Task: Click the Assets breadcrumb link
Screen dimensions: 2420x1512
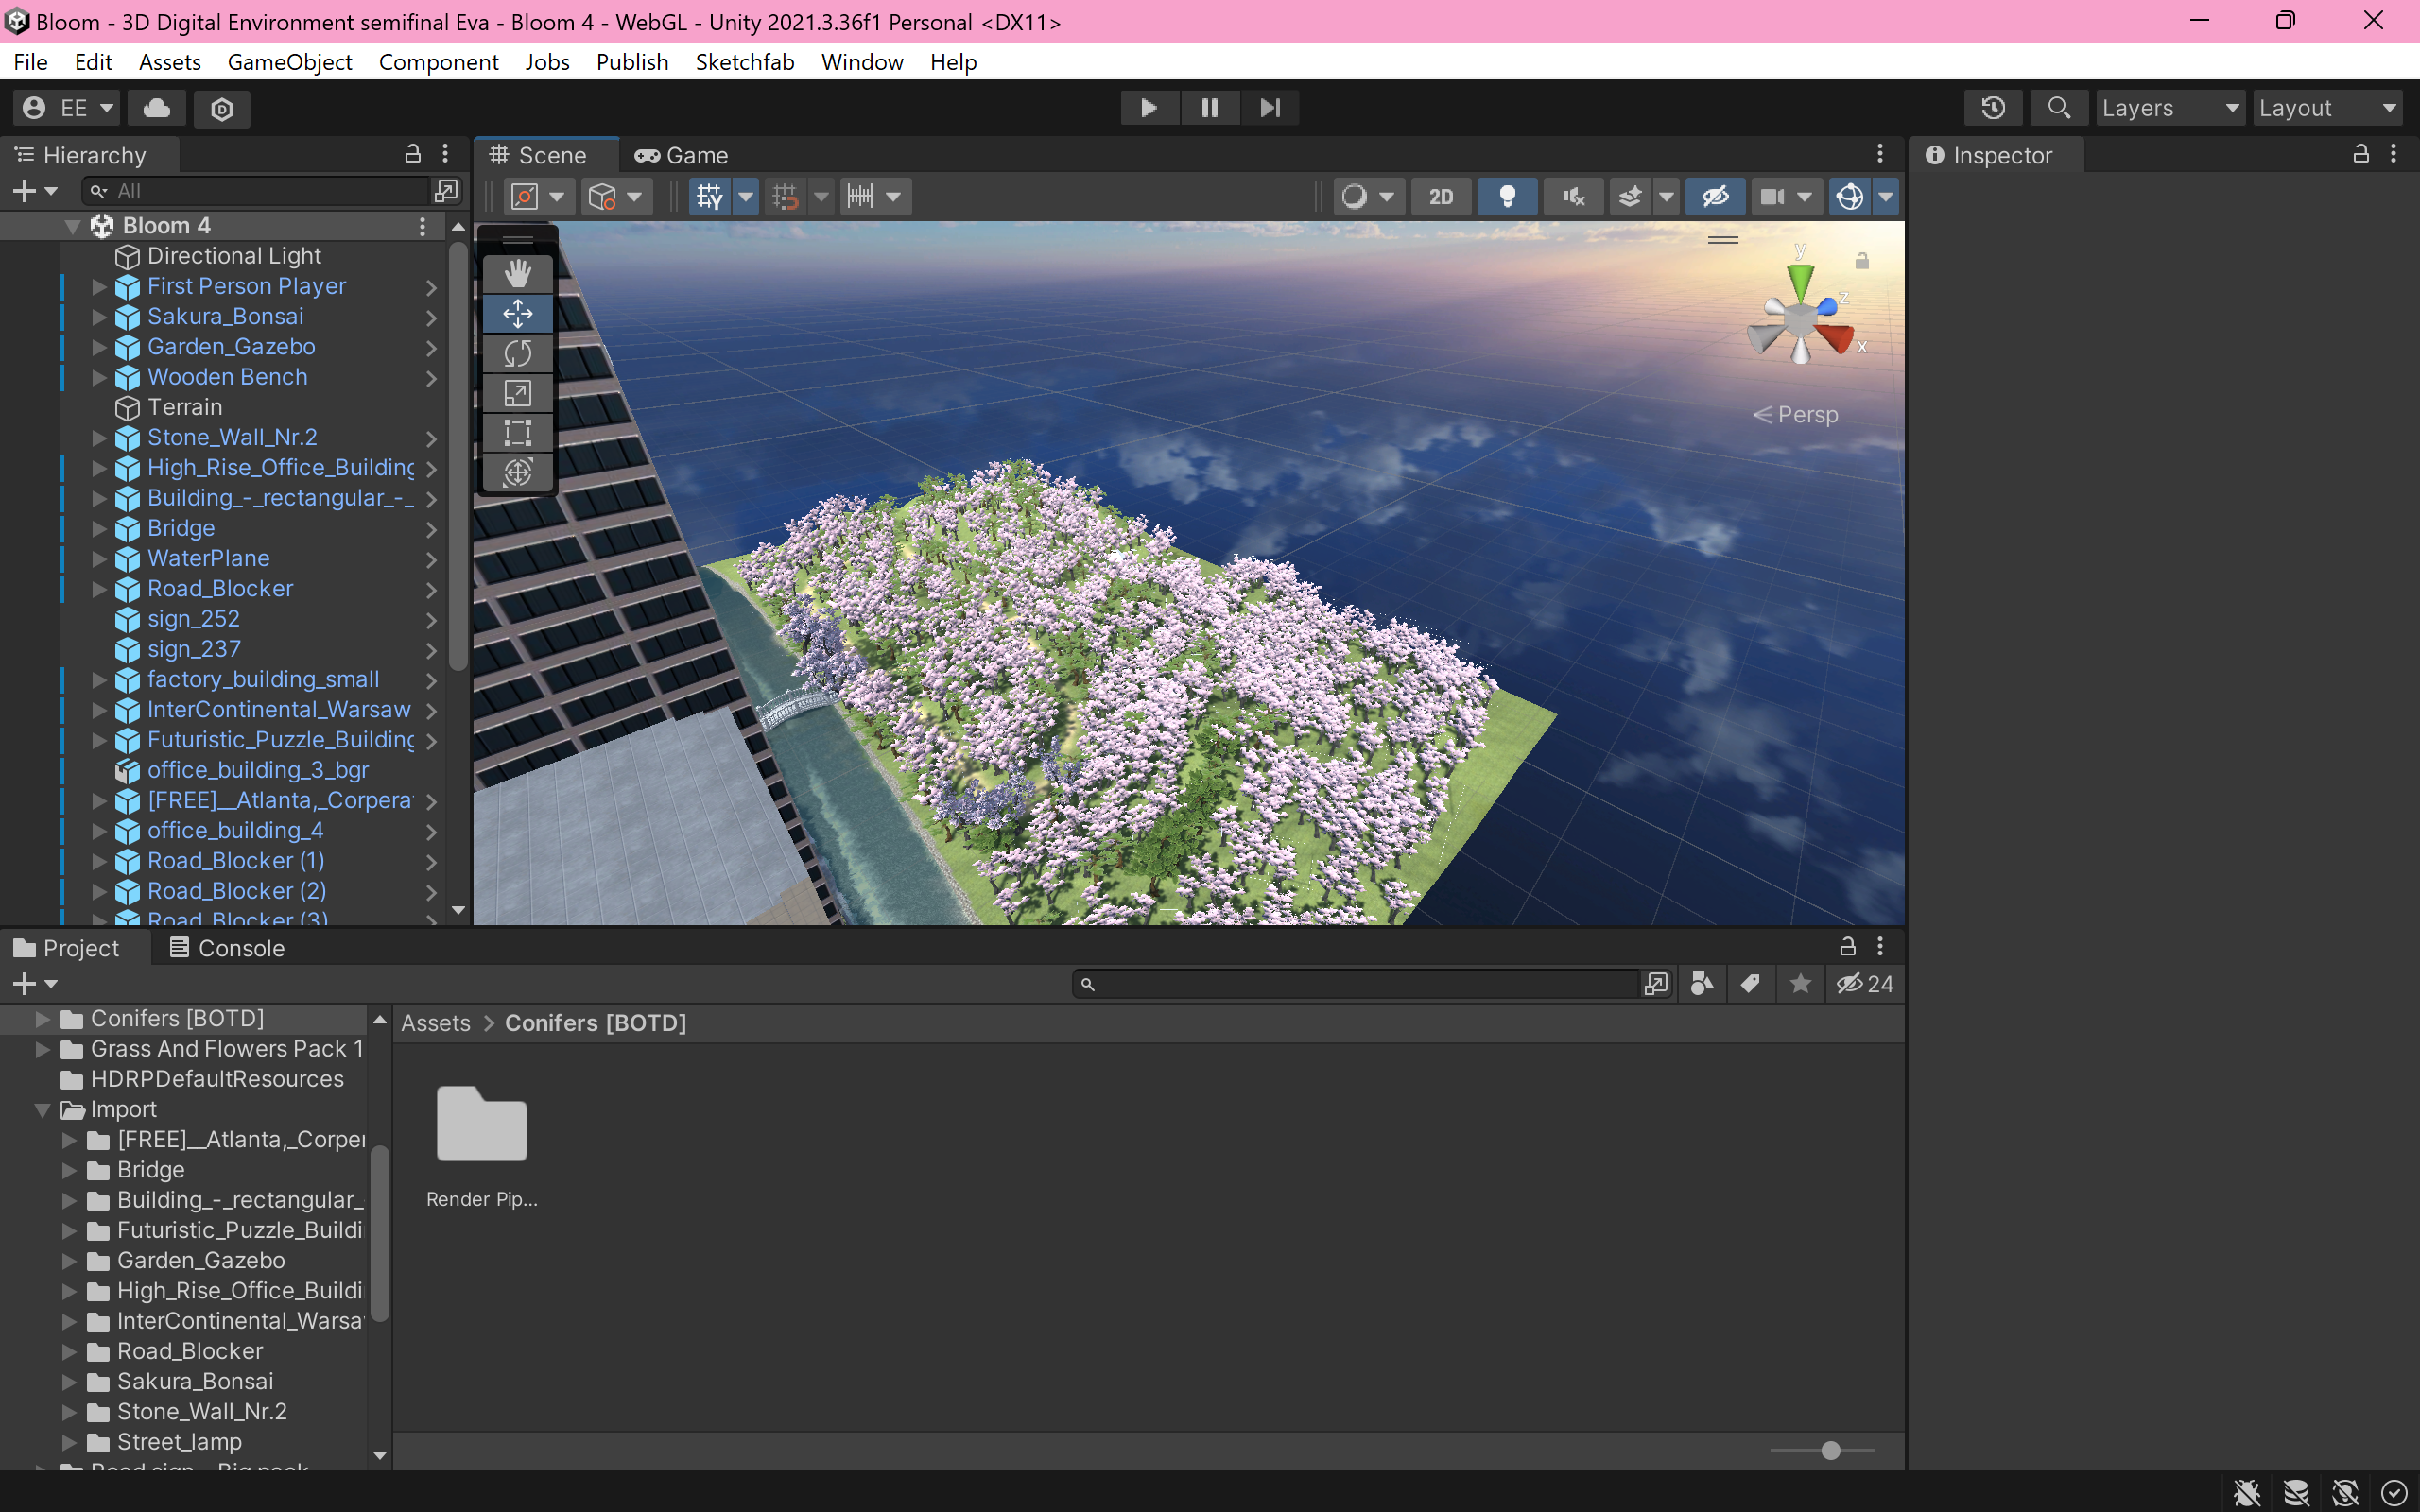Action: [x=435, y=1023]
